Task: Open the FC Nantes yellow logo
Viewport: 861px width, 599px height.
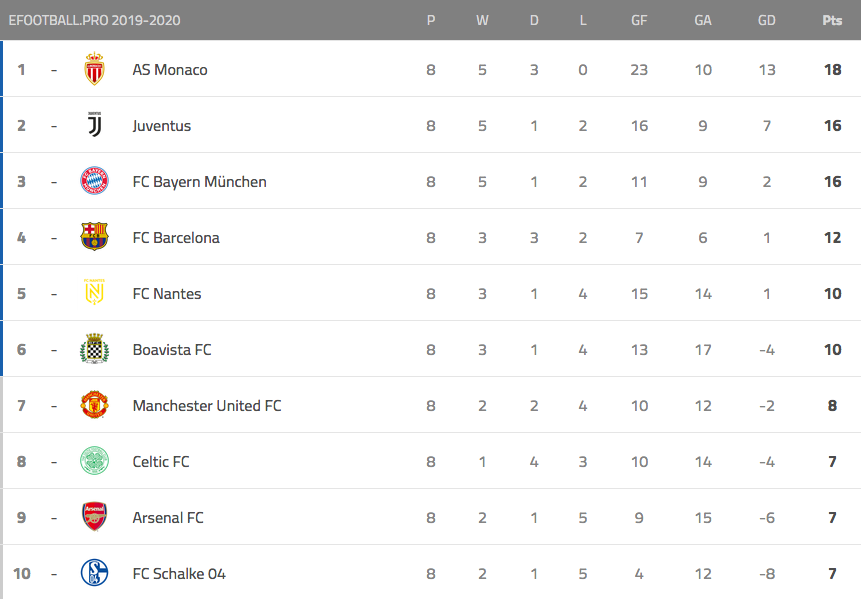Action: pos(94,292)
